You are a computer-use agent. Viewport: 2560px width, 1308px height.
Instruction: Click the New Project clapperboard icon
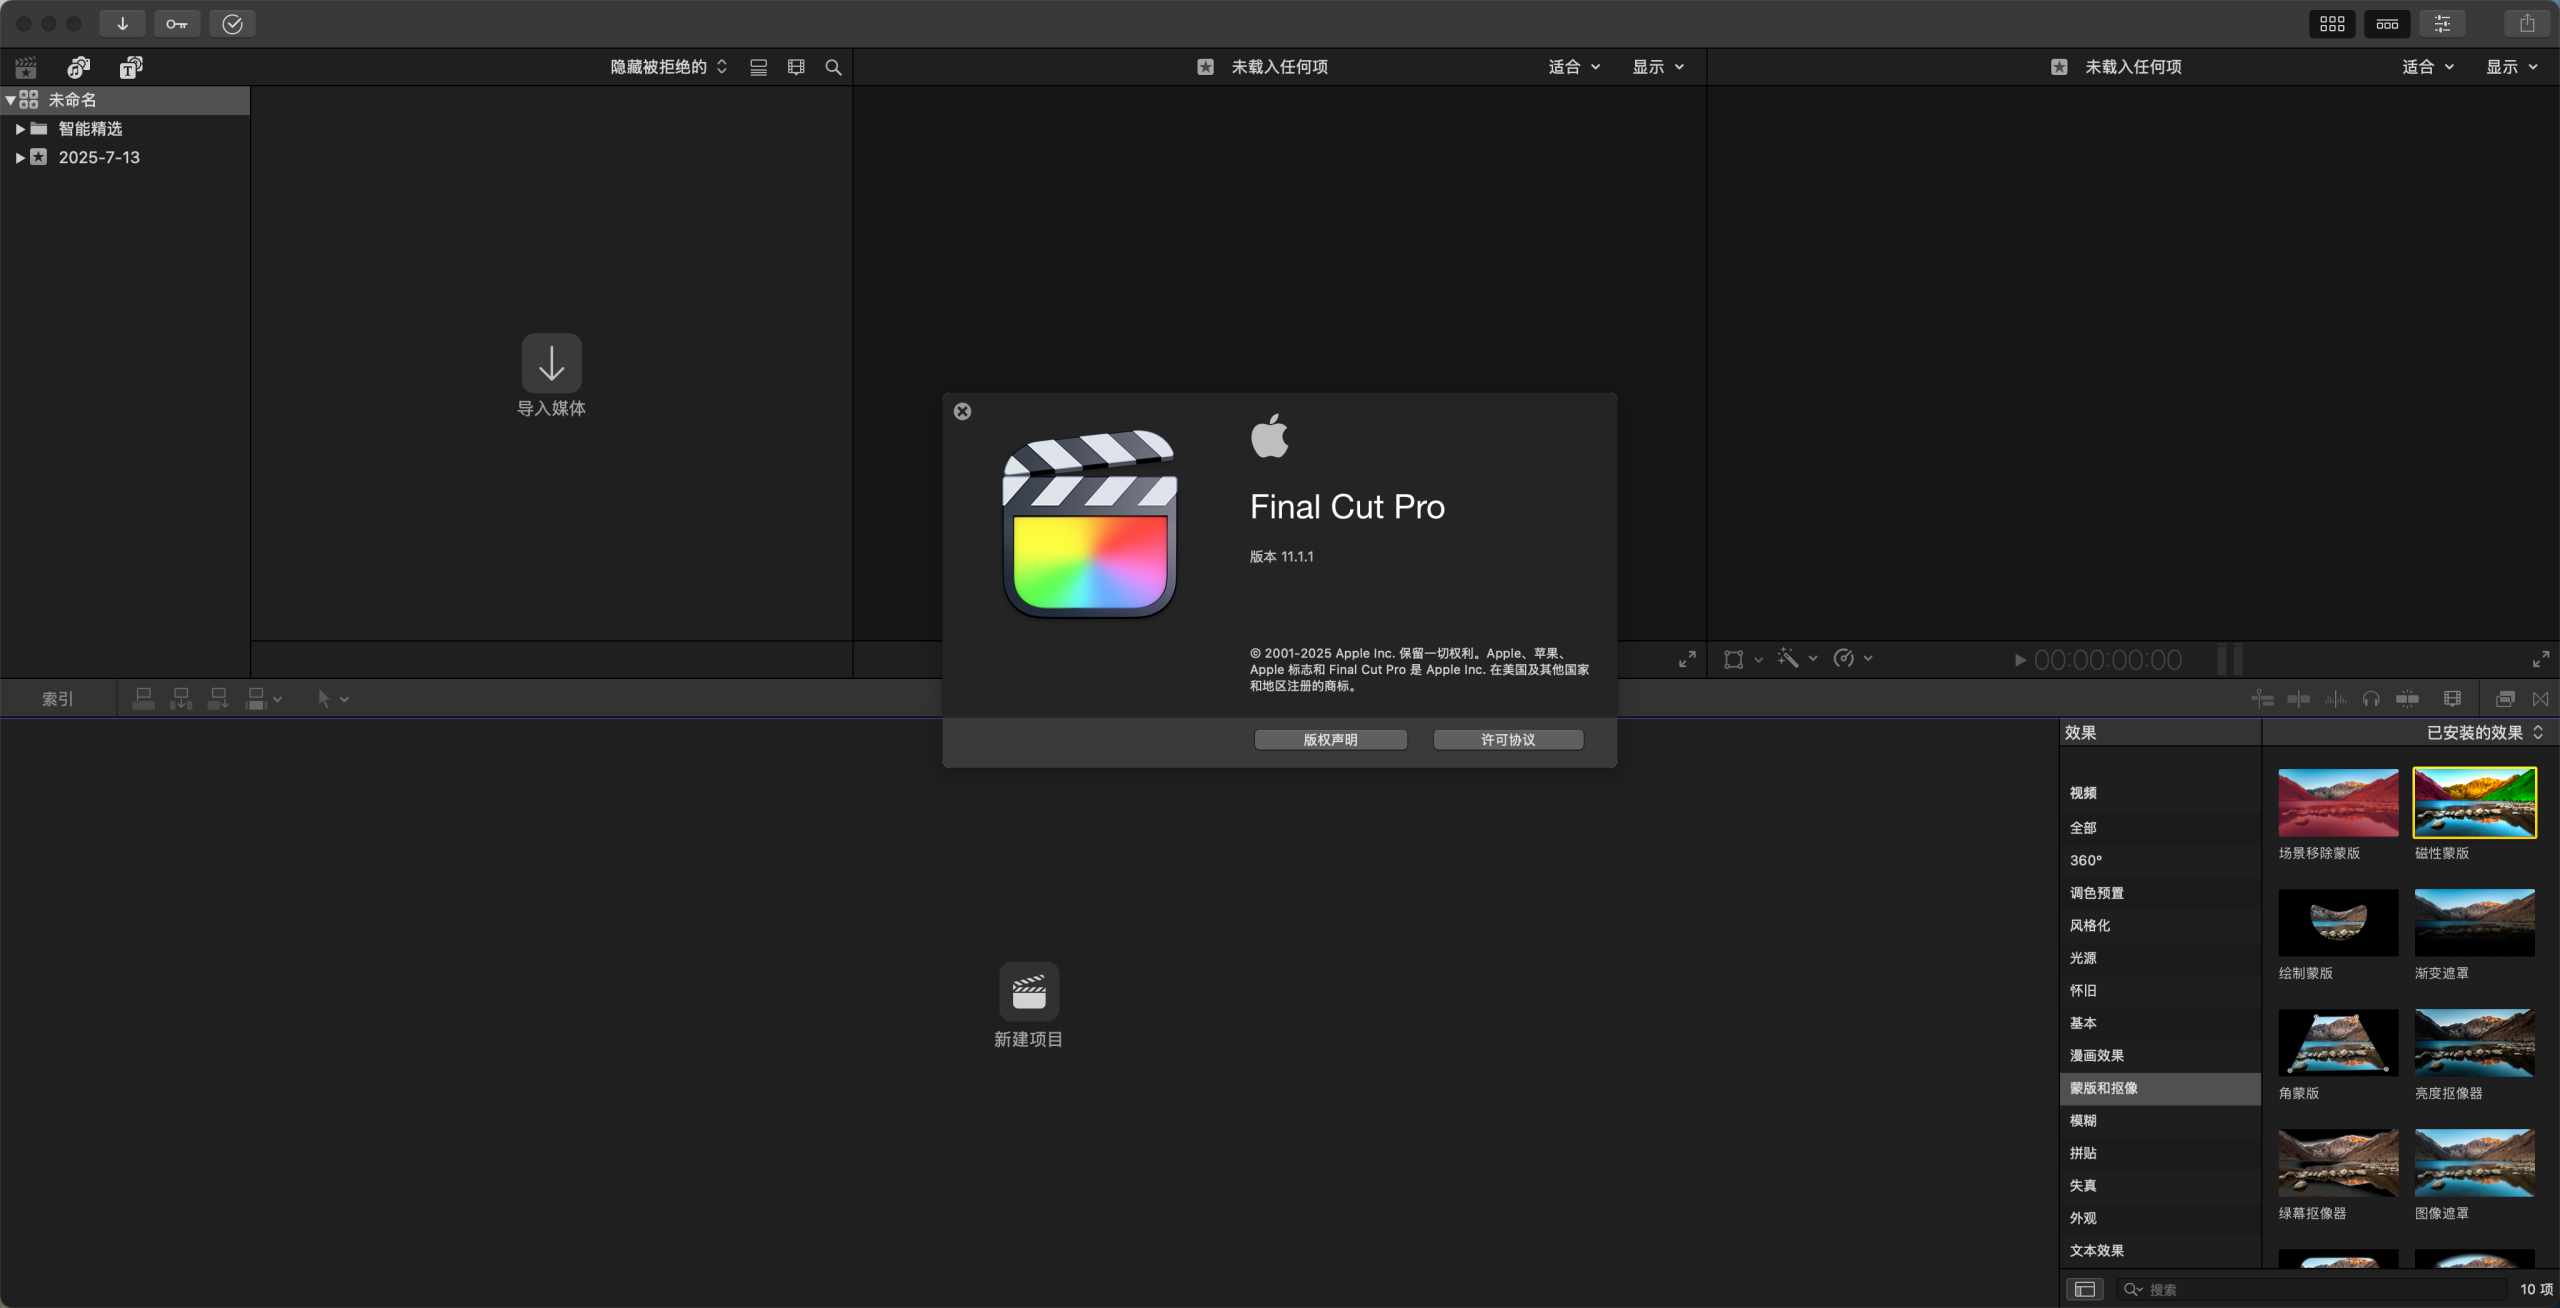(1028, 991)
